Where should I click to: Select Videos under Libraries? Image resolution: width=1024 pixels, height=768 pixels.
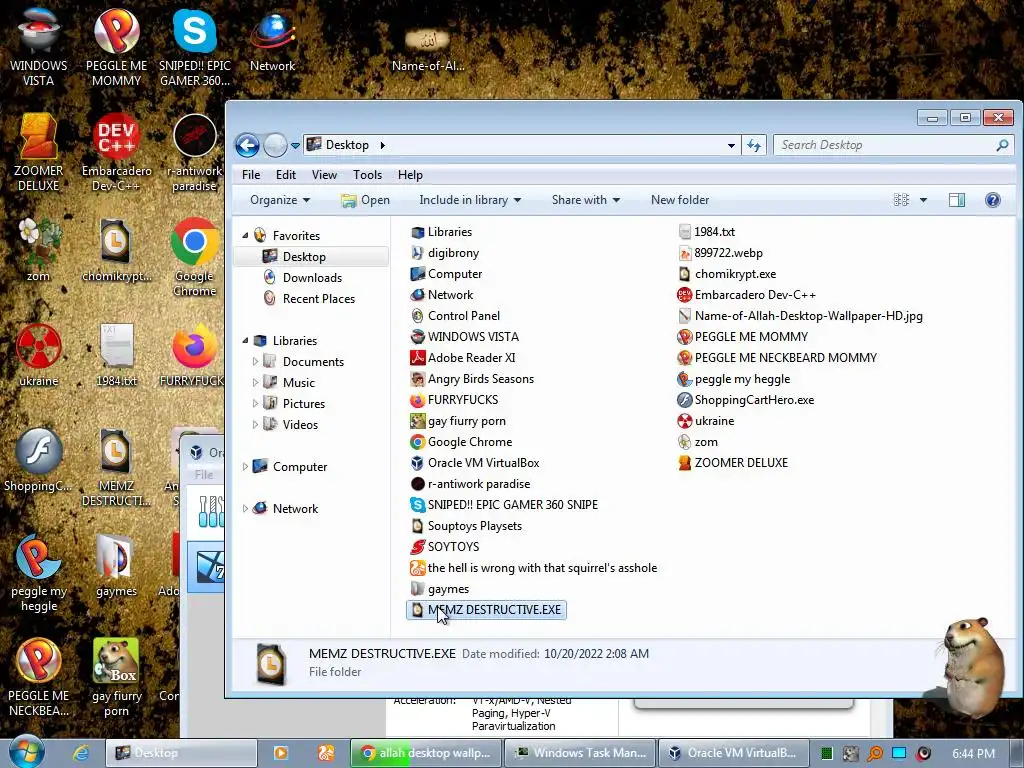[x=300, y=424]
